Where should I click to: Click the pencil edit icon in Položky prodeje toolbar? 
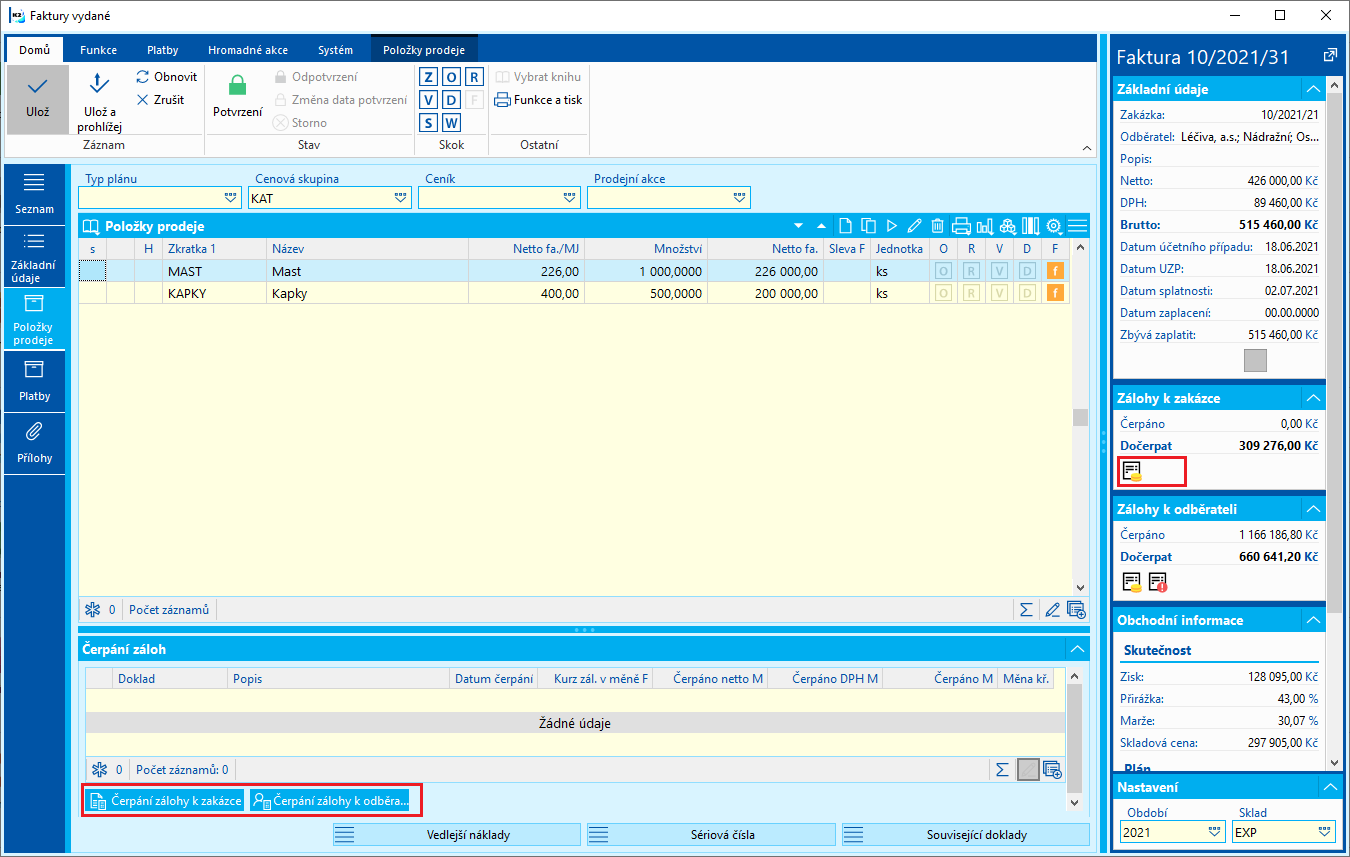coord(914,226)
